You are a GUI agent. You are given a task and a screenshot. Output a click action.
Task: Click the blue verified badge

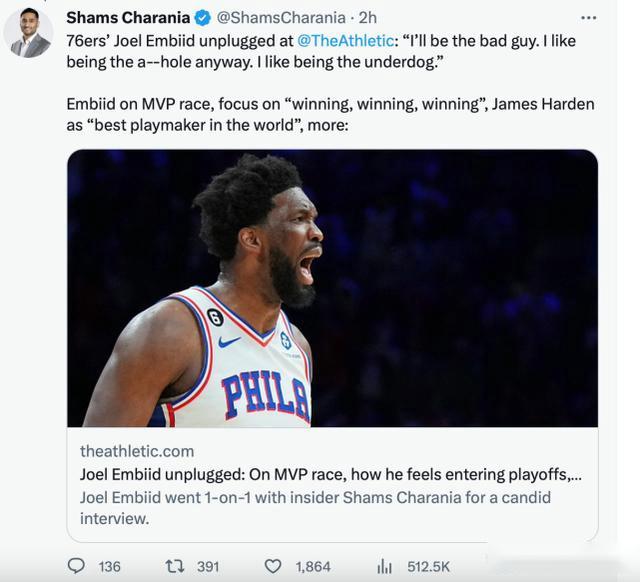click(x=203, y=18)
